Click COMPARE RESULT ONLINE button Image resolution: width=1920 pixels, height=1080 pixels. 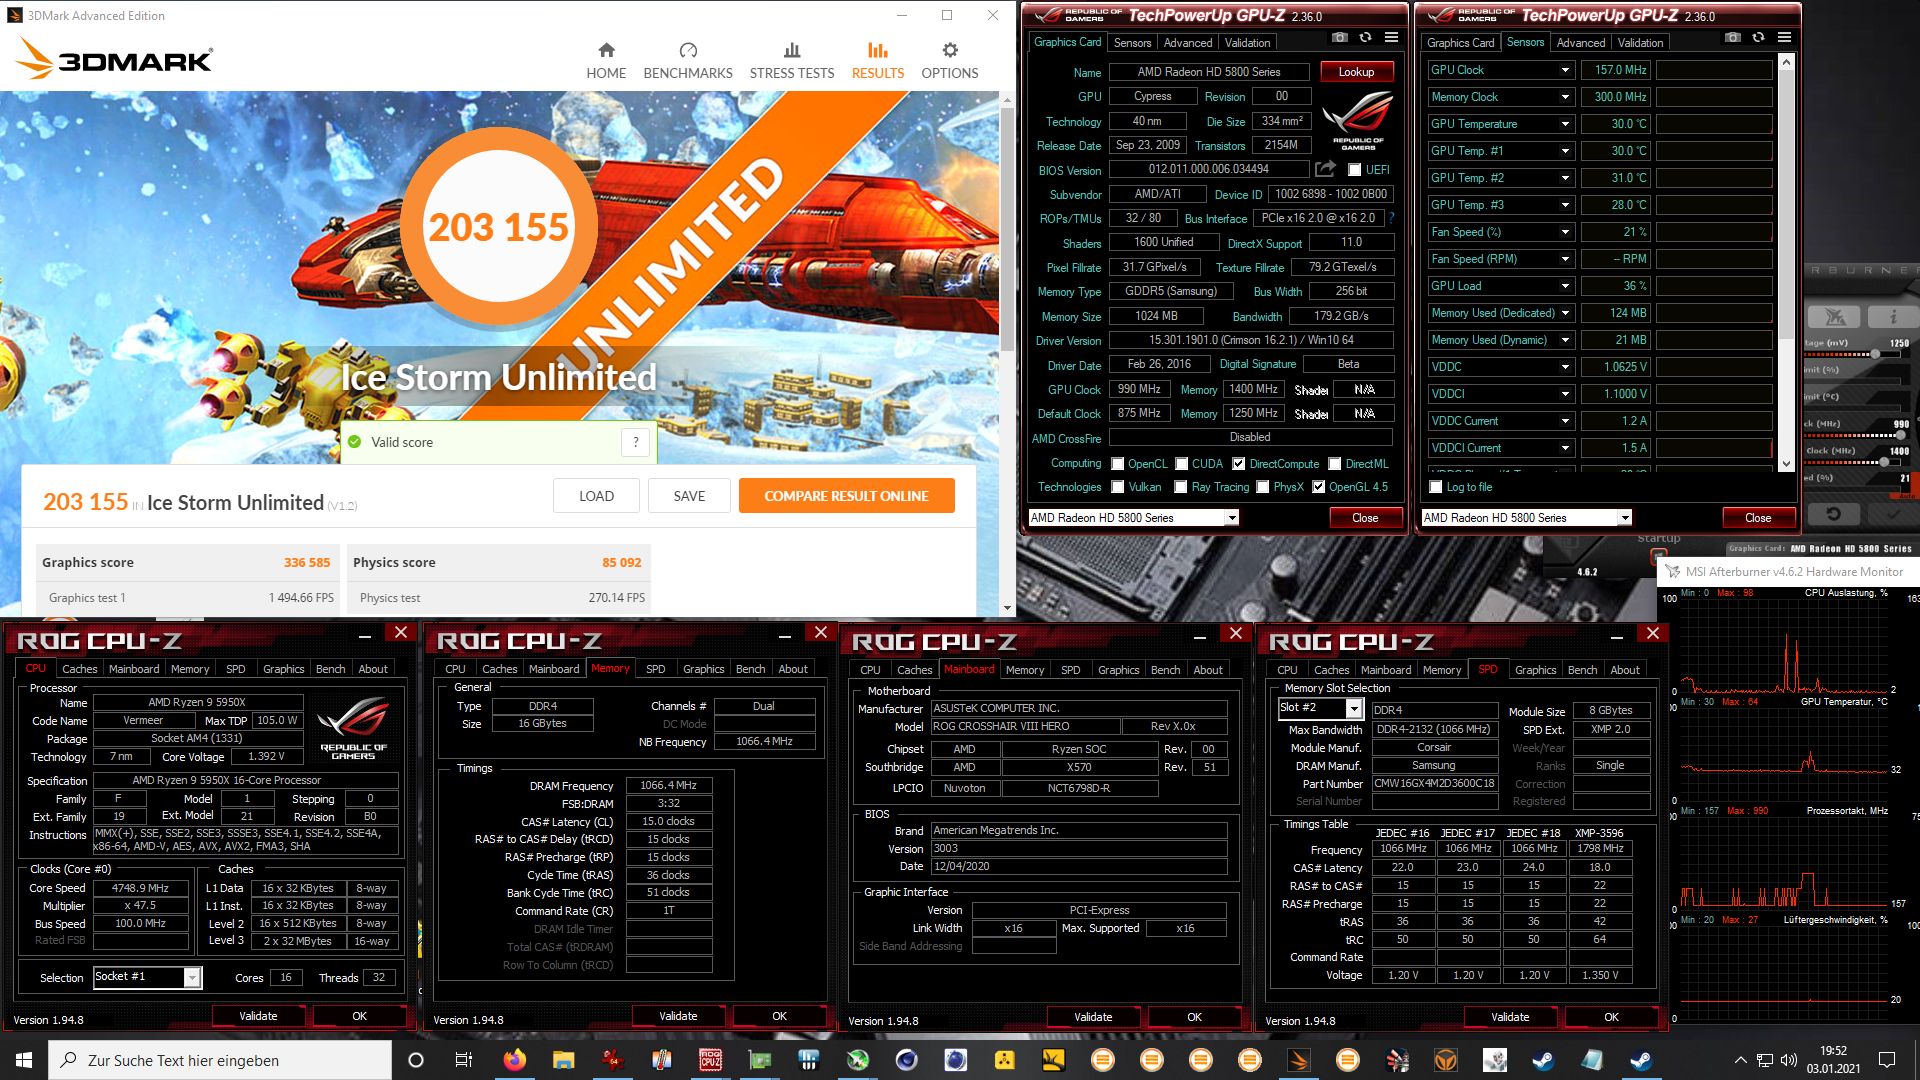tap(846, 496)
